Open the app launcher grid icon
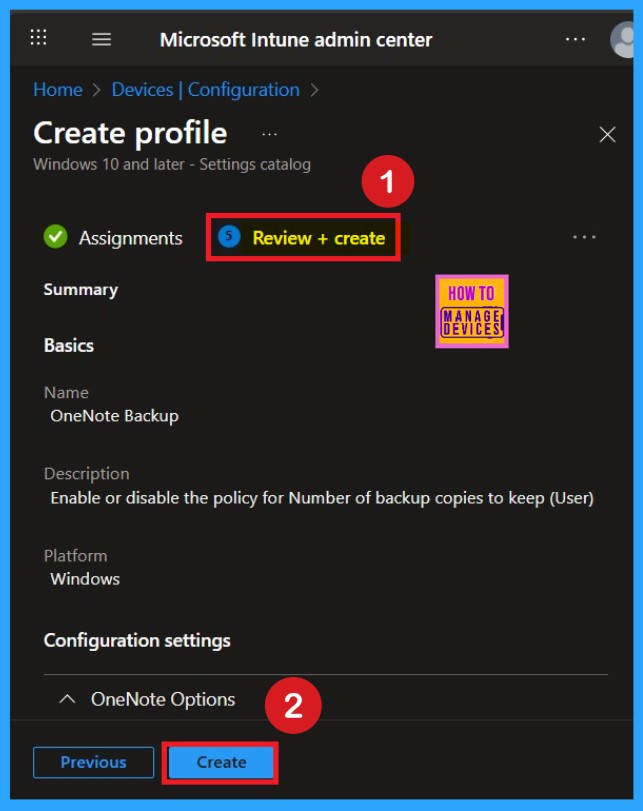The width and height of the screenshot is (643, 811). [x=38, y=37]
